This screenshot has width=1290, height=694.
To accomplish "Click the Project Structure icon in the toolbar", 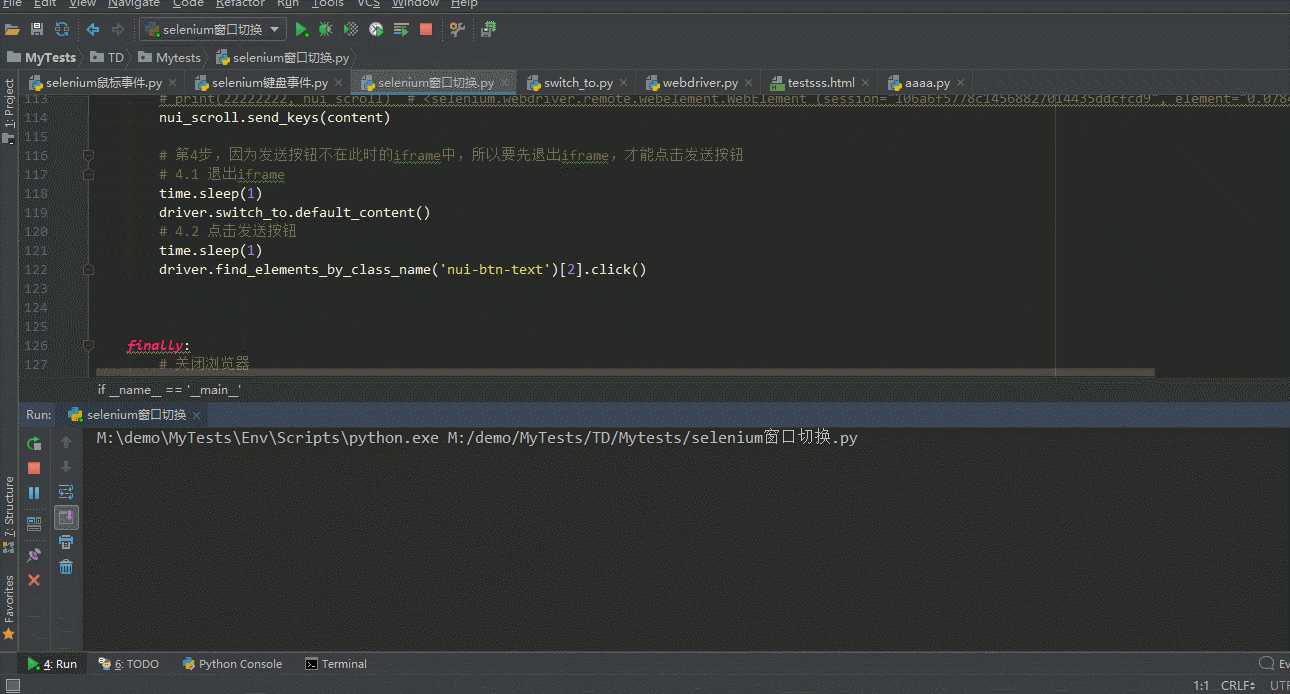I will (488, 30).
